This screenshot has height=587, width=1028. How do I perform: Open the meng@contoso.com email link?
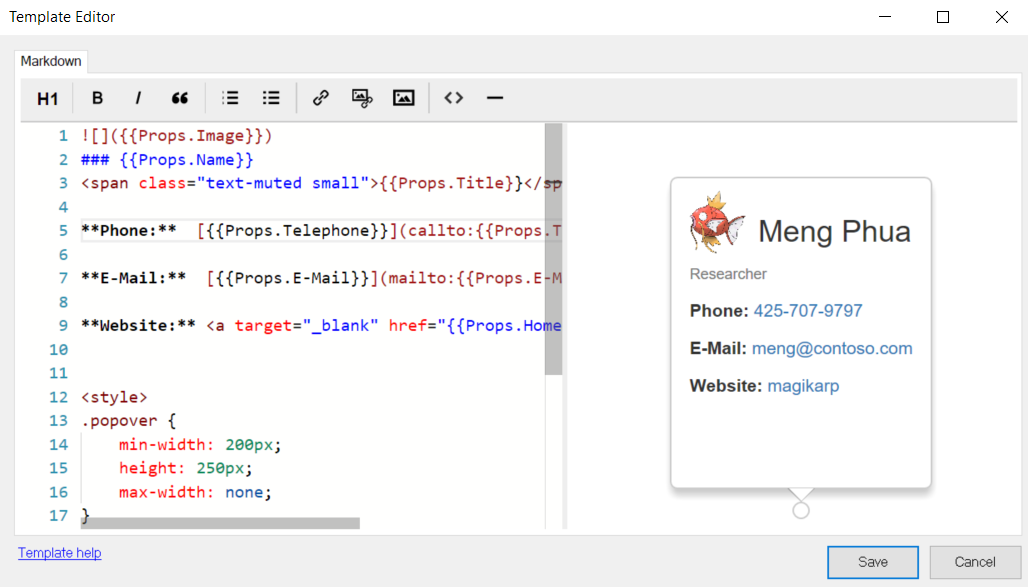click(x=832, y=348)
